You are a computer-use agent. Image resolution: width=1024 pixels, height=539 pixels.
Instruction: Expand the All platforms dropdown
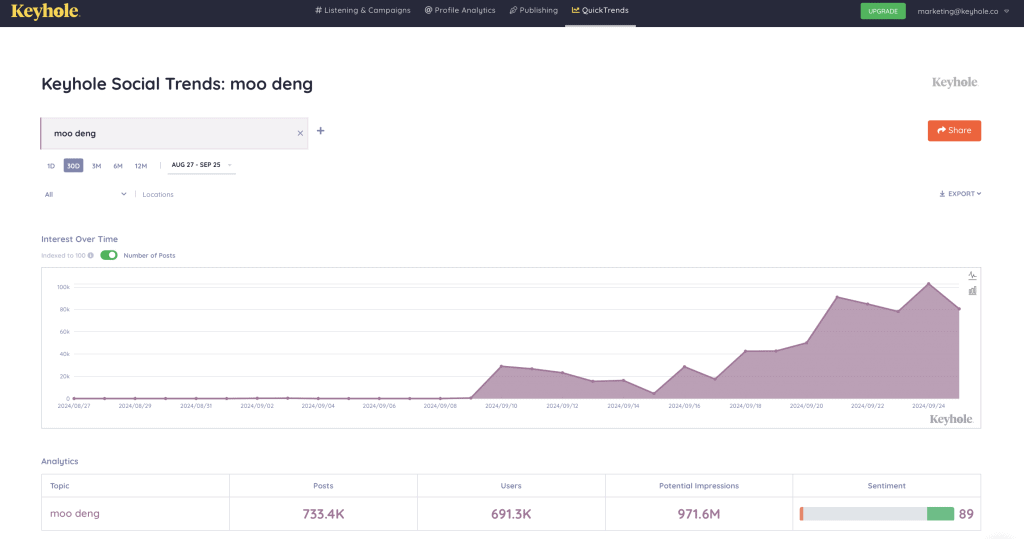(x=85, y=194)
